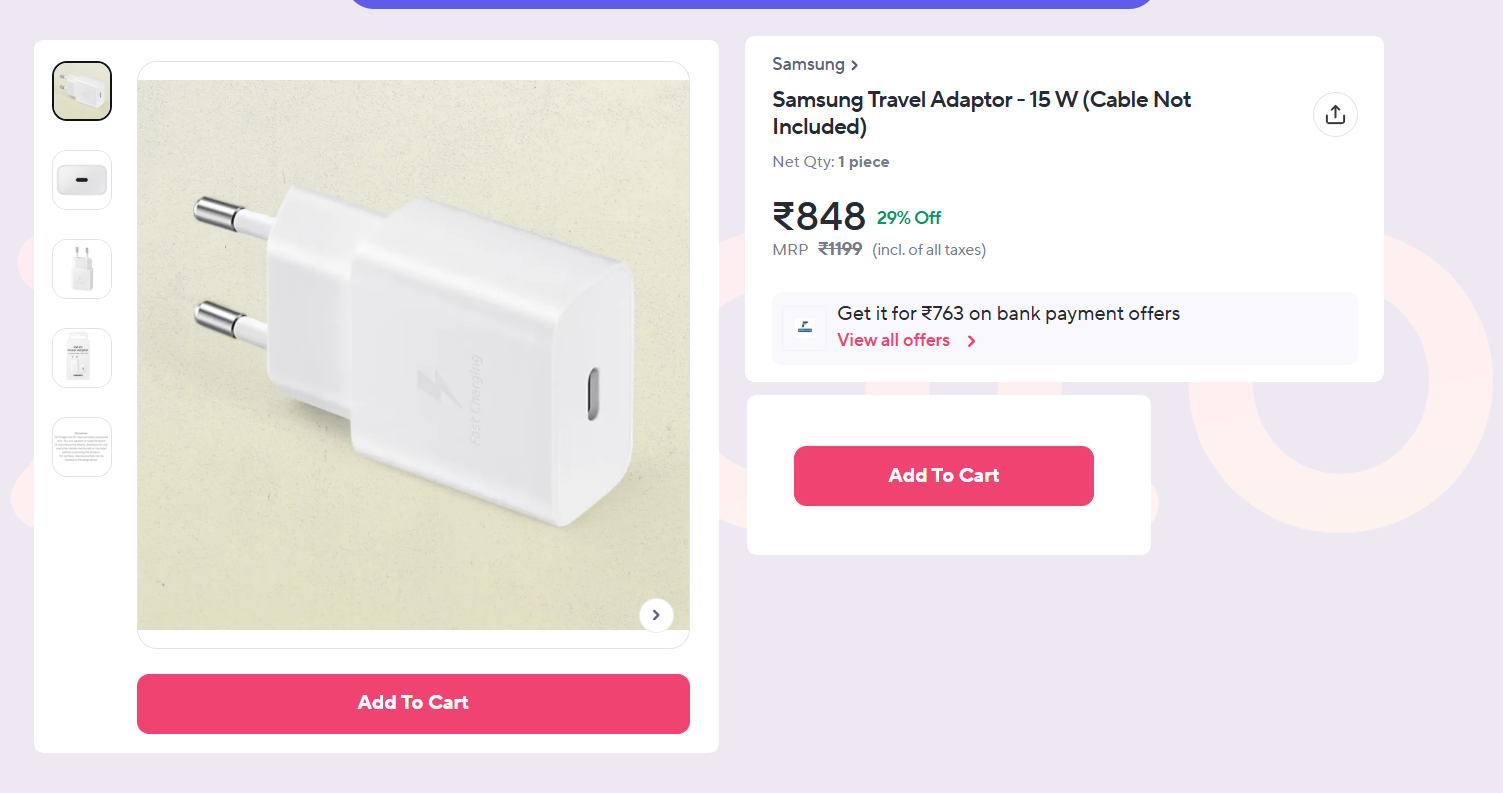Open the disclaimer text thumbnail

coord(82,447)
